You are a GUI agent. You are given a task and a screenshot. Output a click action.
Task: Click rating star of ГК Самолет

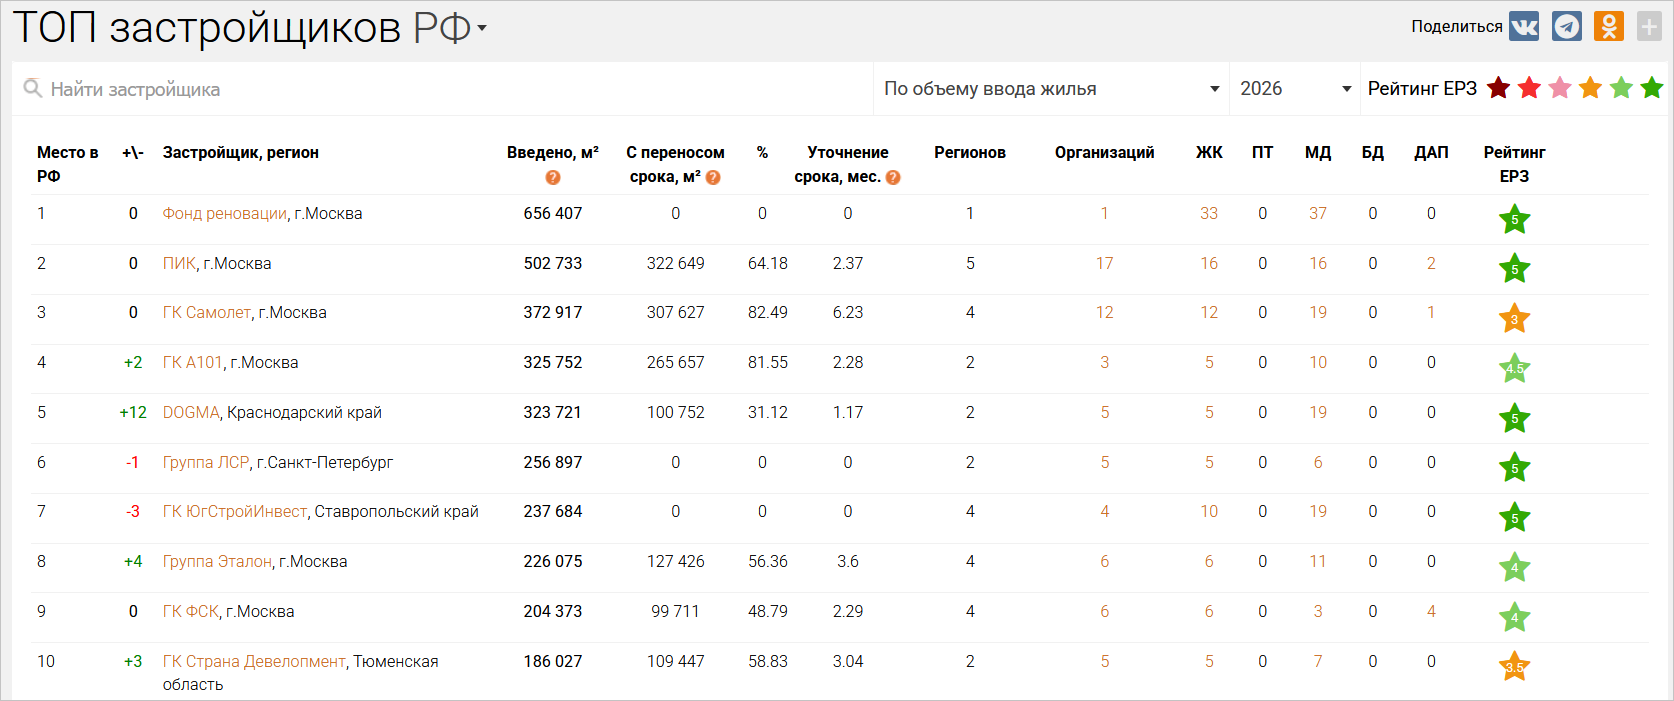pos(1514,319)
